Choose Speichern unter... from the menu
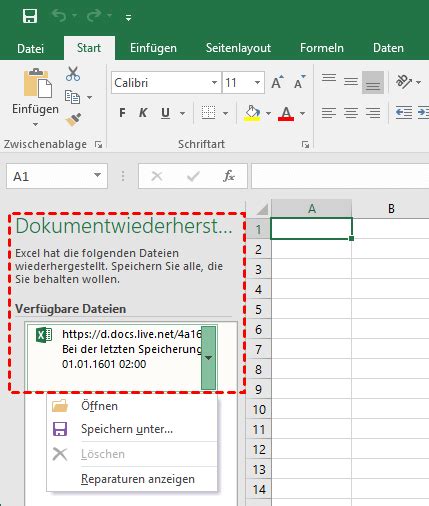Screen dimensions: 429x506 tap(132, 429)
